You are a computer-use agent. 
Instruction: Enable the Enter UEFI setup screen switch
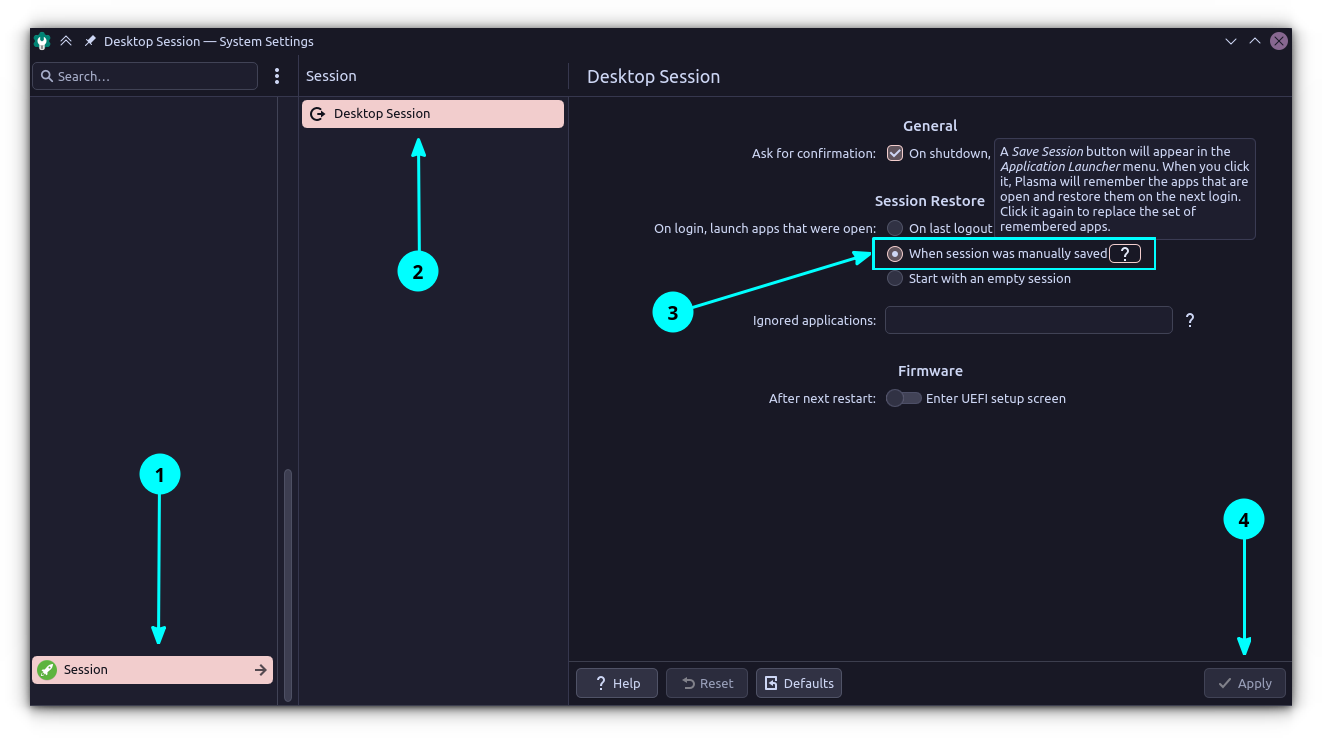coord(904,398)
